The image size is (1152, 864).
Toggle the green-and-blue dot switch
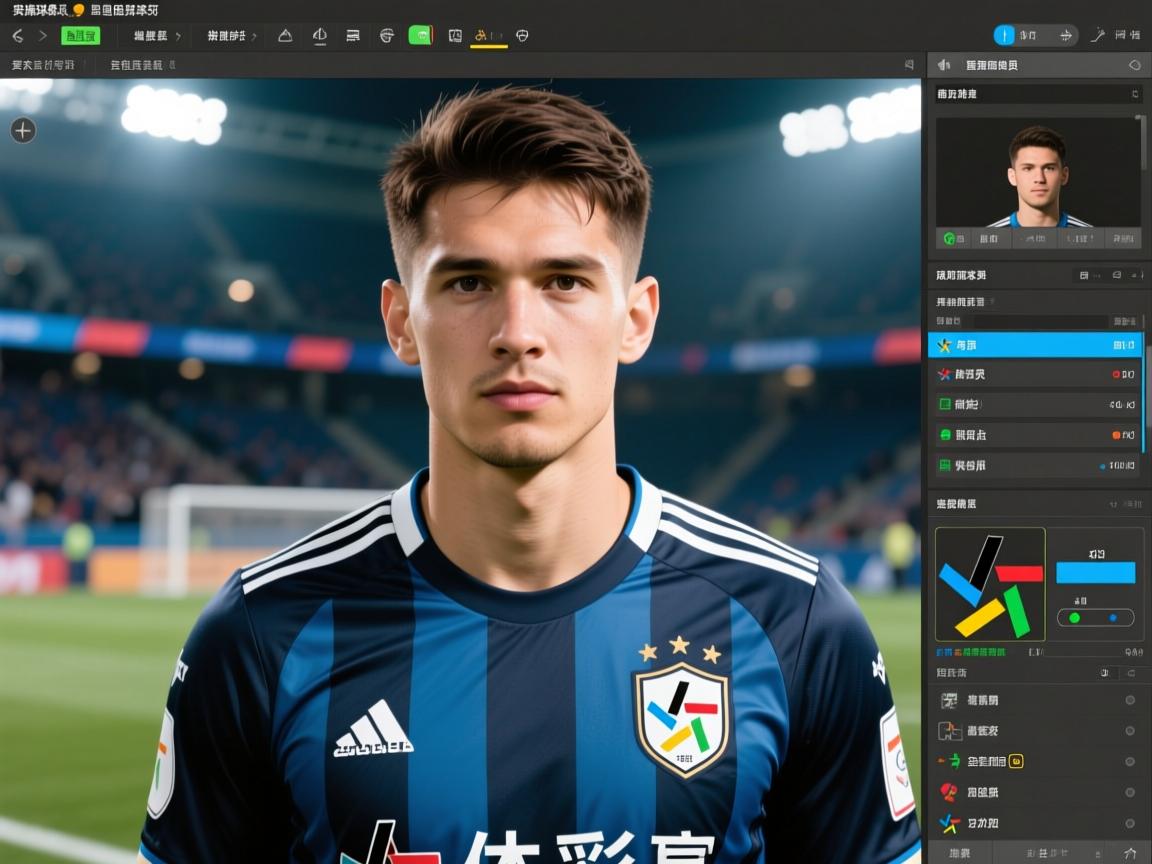point(1095,618)
